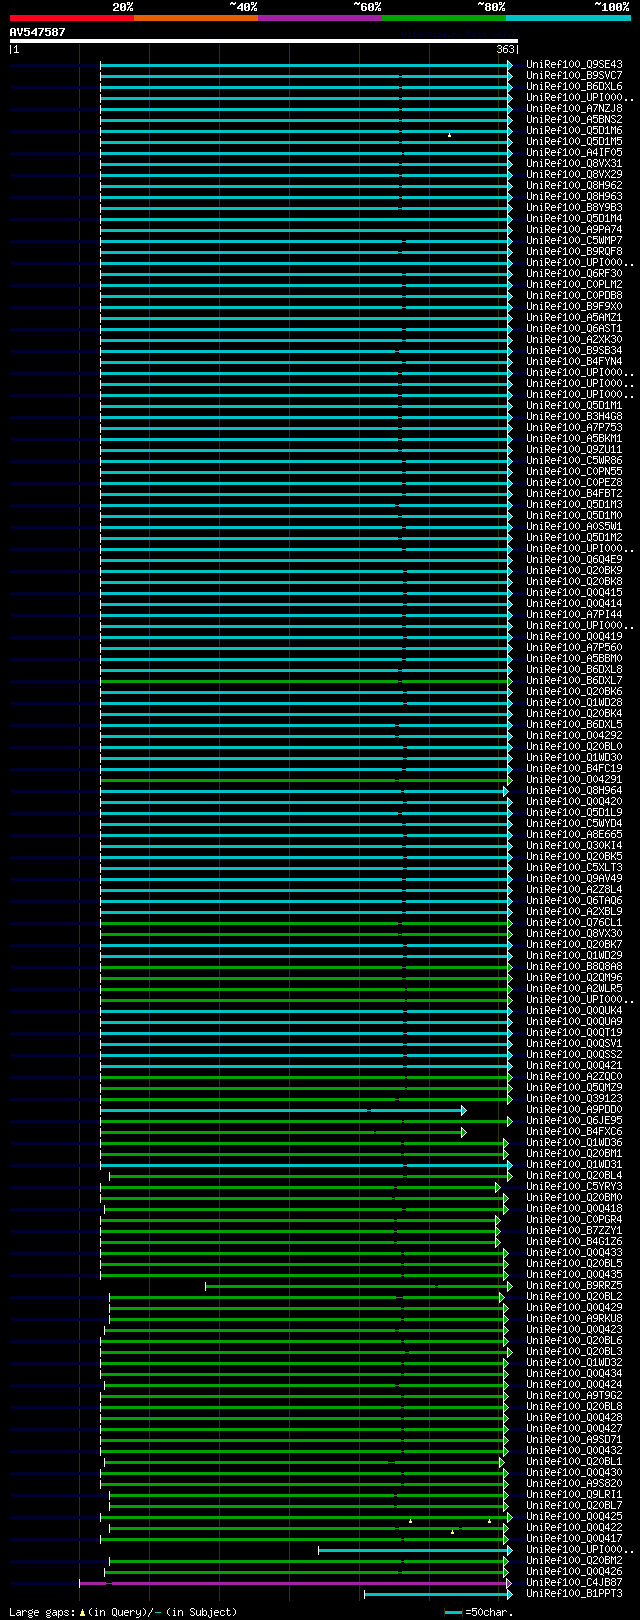Screen dimensions: 640x1620
Task: Select the UniRef100_Q9ZU11 label
Action: tap(574, 450)
